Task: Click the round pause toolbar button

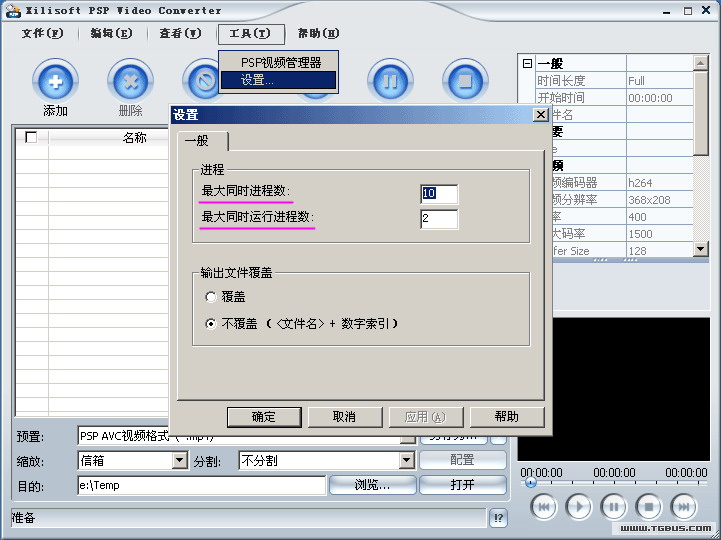Action: [390, 81]
